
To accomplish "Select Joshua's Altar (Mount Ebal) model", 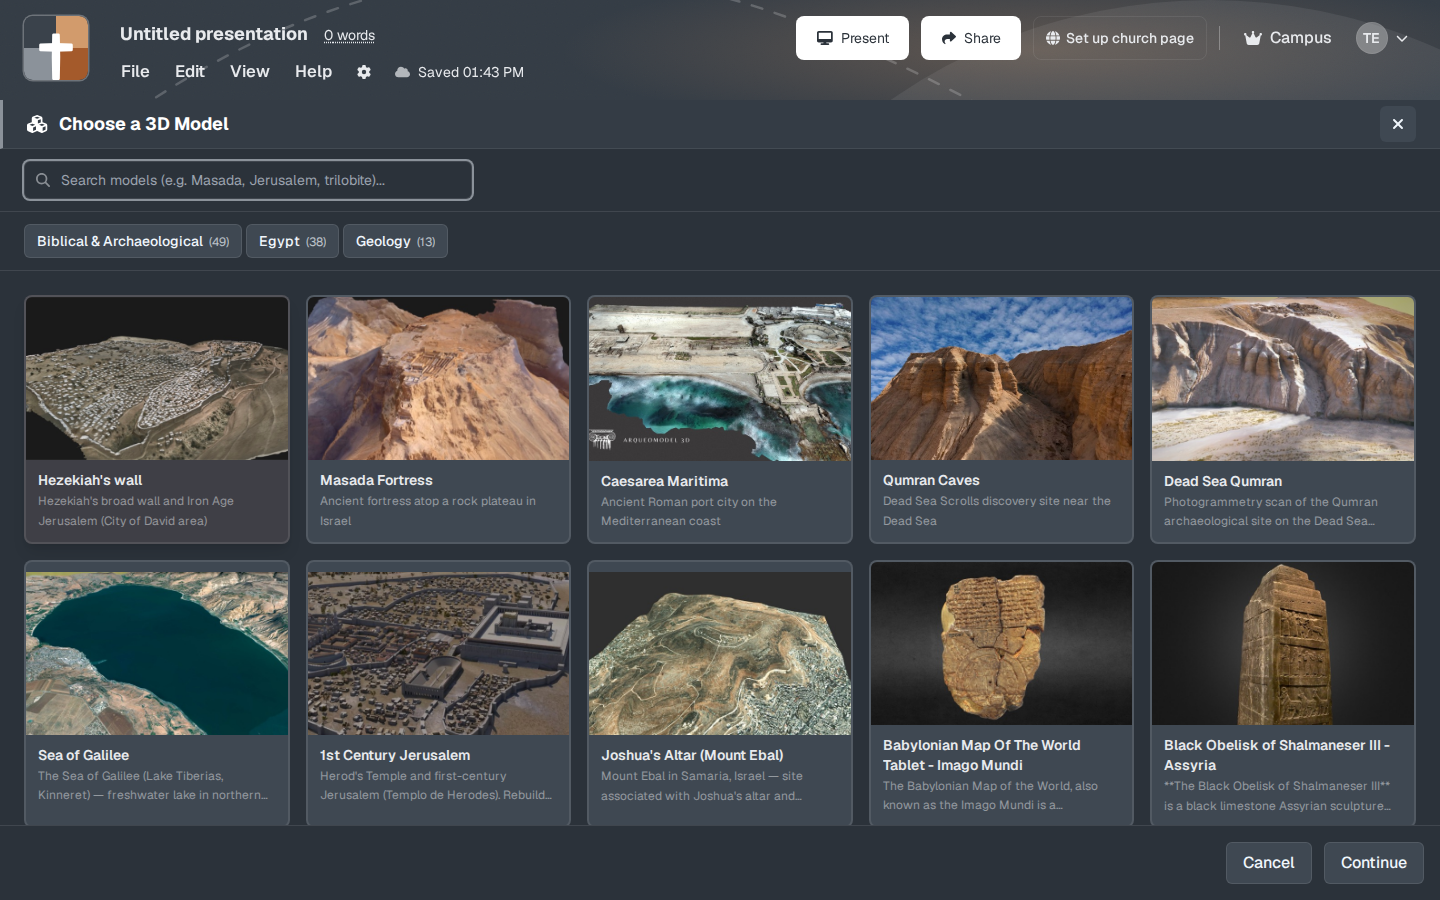I will (720, 693).
